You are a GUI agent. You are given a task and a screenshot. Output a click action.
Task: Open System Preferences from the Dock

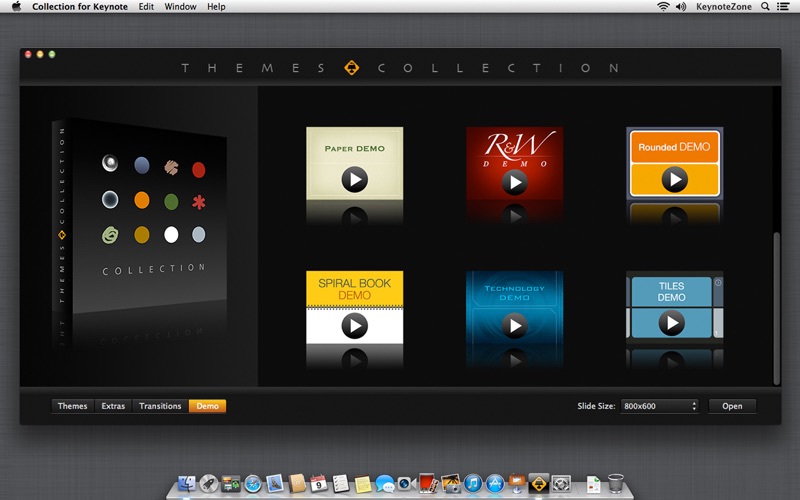[x=561, y=483]
